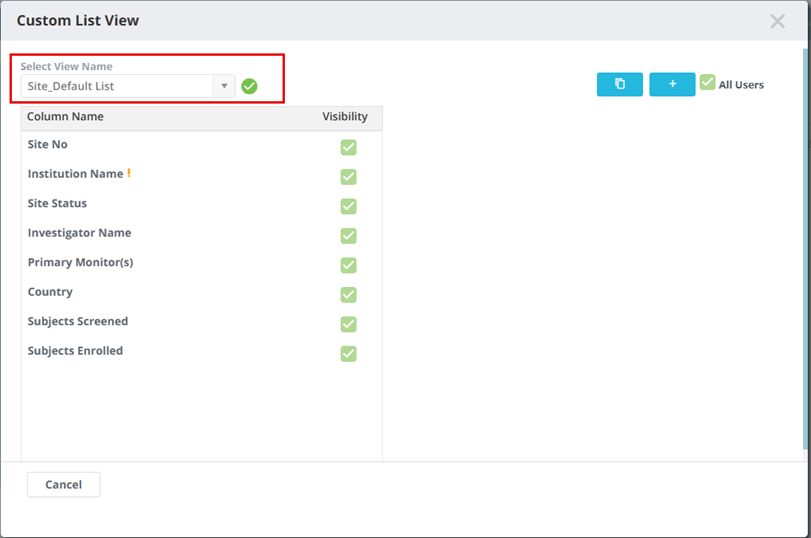This screenshot has height=538, width=811.
Task: Toggle visibility for Investigator Name
Action: 348,236
